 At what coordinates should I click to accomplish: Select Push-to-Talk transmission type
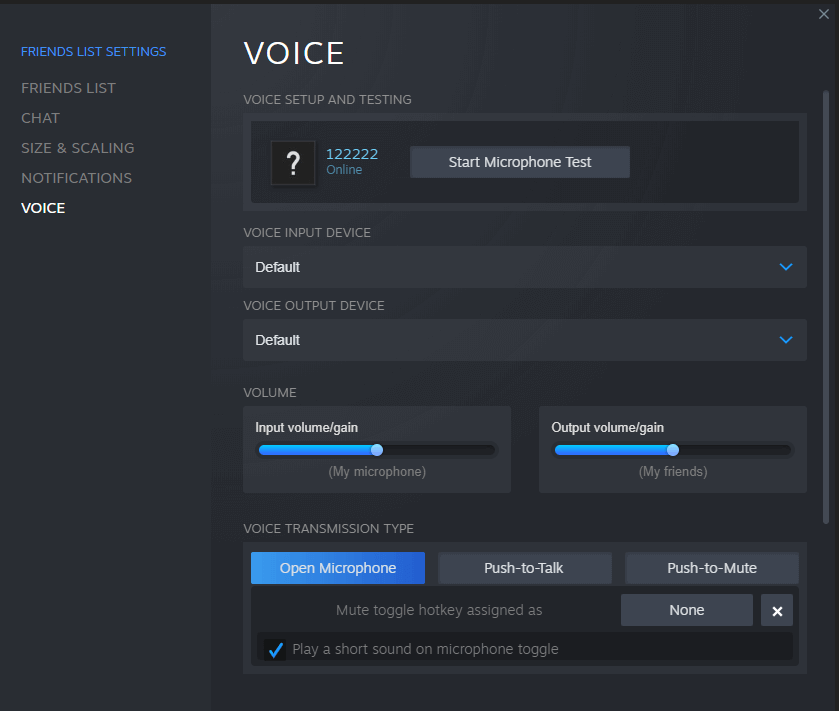[x=524, y=567]
